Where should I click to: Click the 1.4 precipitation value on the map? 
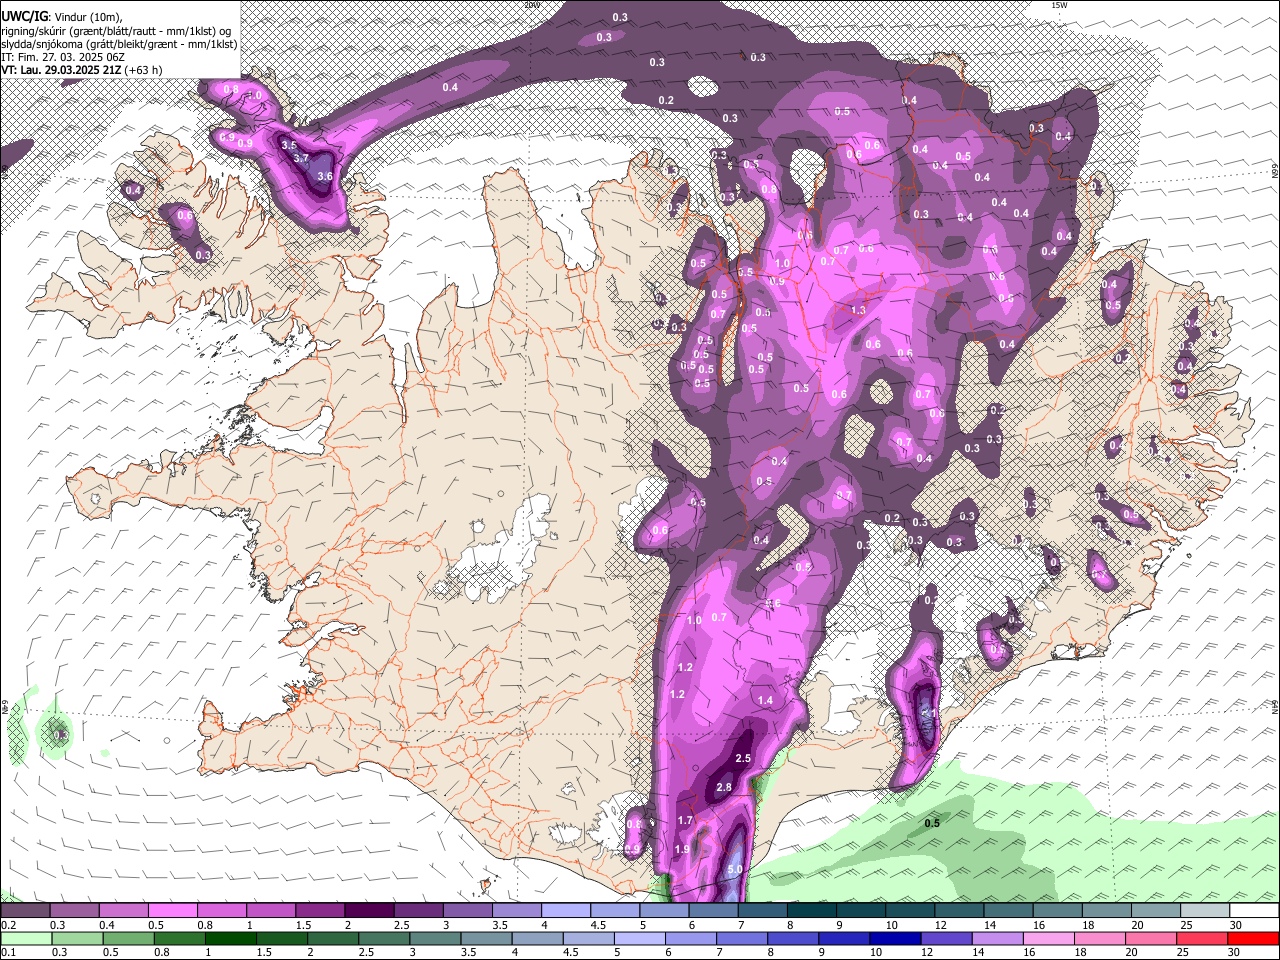click(x=766, y=701)
